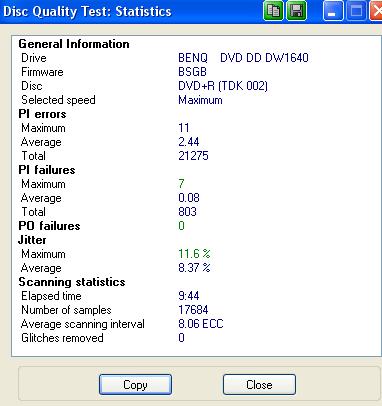Click jitter average value 8.37 %
This screenshot has width=382, height=406.
(194, 268)
